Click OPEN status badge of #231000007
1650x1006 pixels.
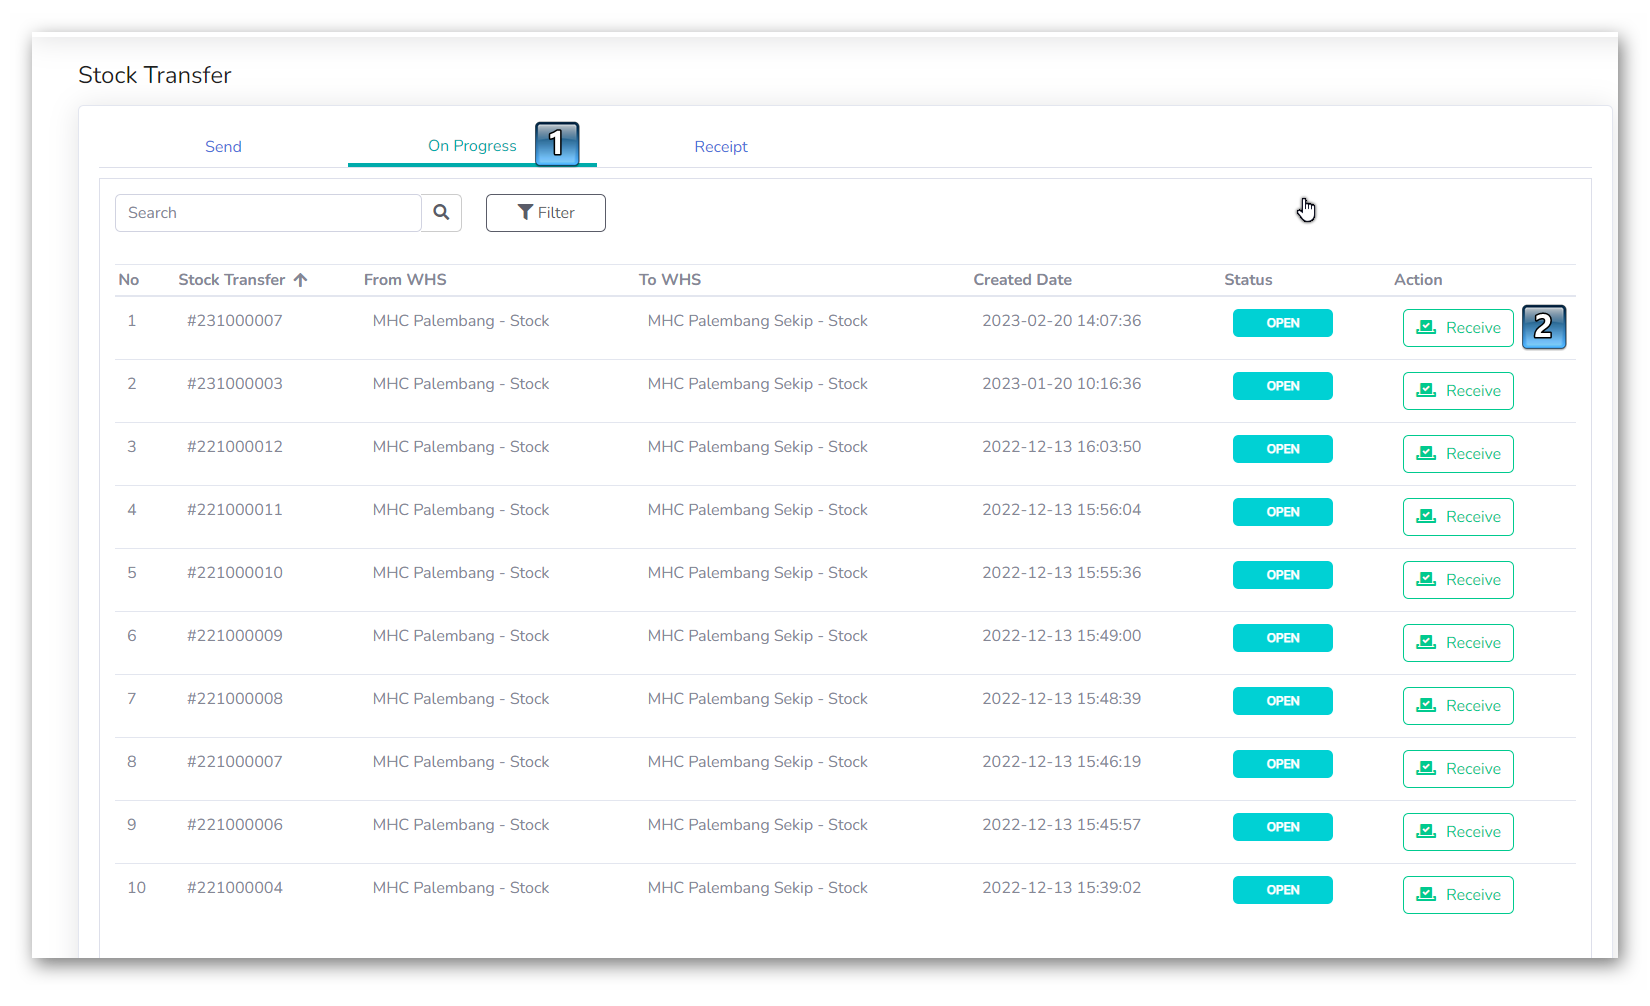(x=1282, y=323)
